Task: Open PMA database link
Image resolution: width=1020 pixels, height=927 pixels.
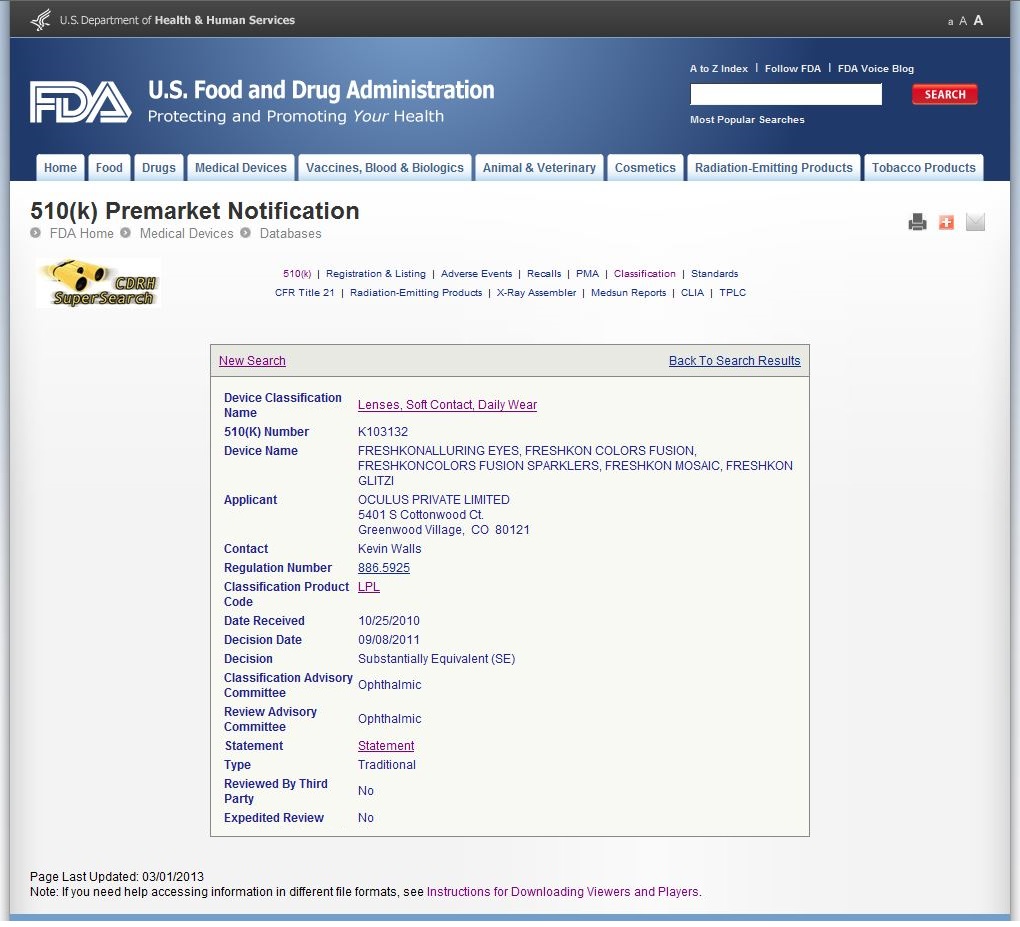Action: (x=587, y=274)
